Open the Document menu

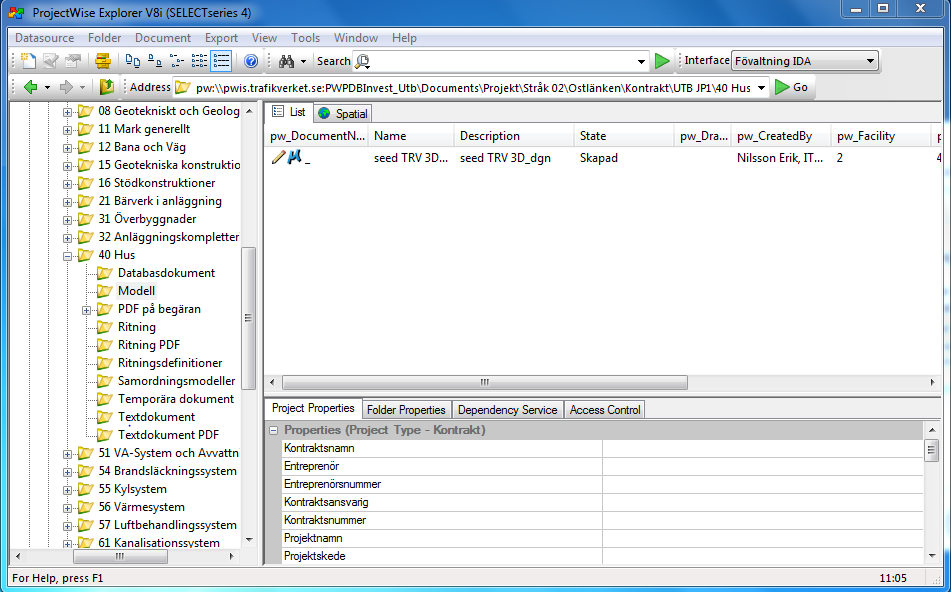point(163,38)
